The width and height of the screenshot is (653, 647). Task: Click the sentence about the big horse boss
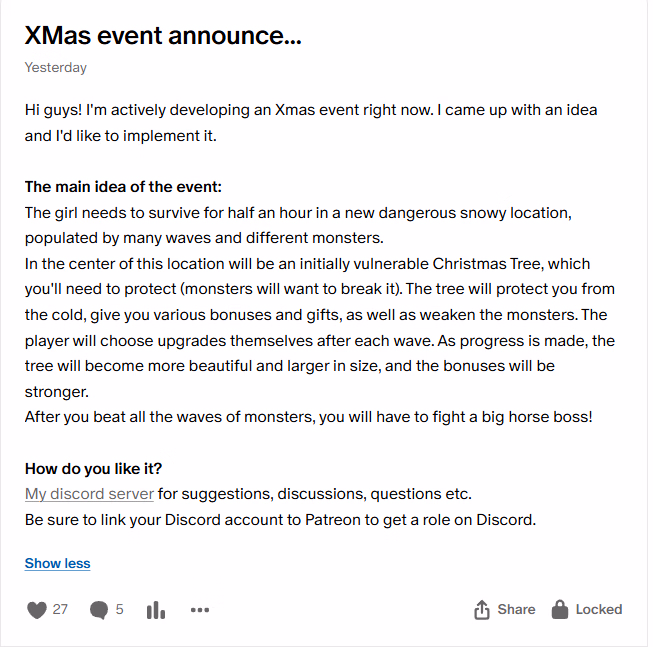click(x=308, y=416)
